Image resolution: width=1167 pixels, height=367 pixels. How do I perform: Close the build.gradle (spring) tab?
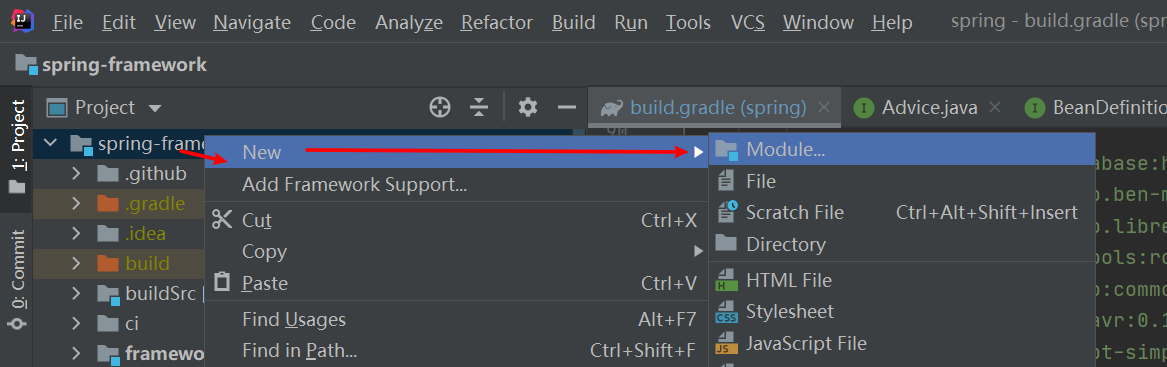[x=823, y=107]
